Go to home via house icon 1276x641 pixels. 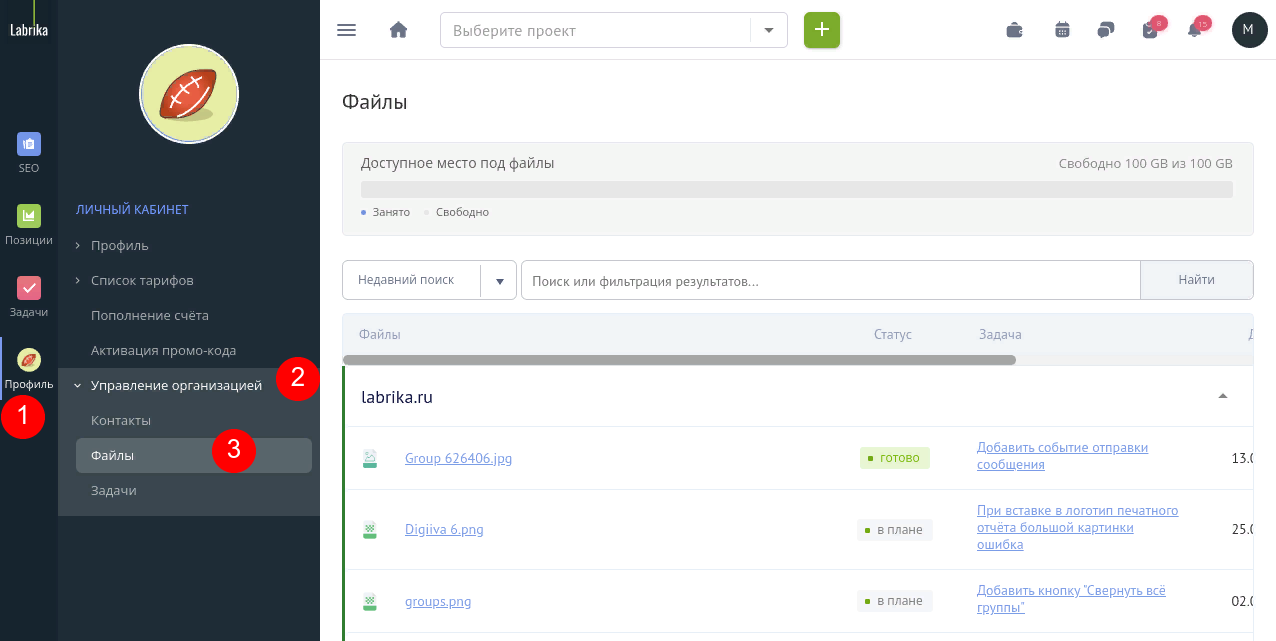[398, 30]
